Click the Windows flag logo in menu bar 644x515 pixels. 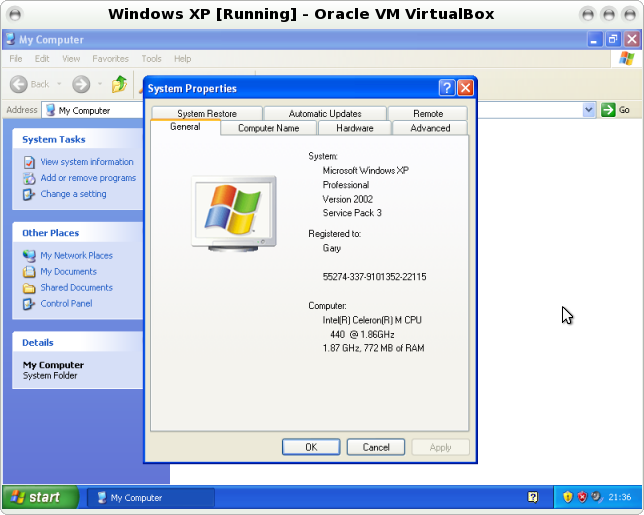(626, 58)
